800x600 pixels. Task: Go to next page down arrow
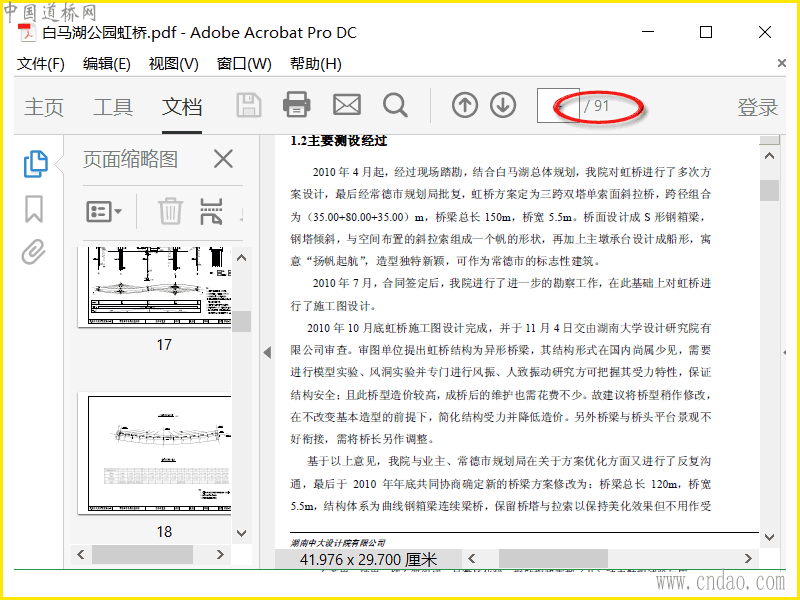click(x=503, y=106)
